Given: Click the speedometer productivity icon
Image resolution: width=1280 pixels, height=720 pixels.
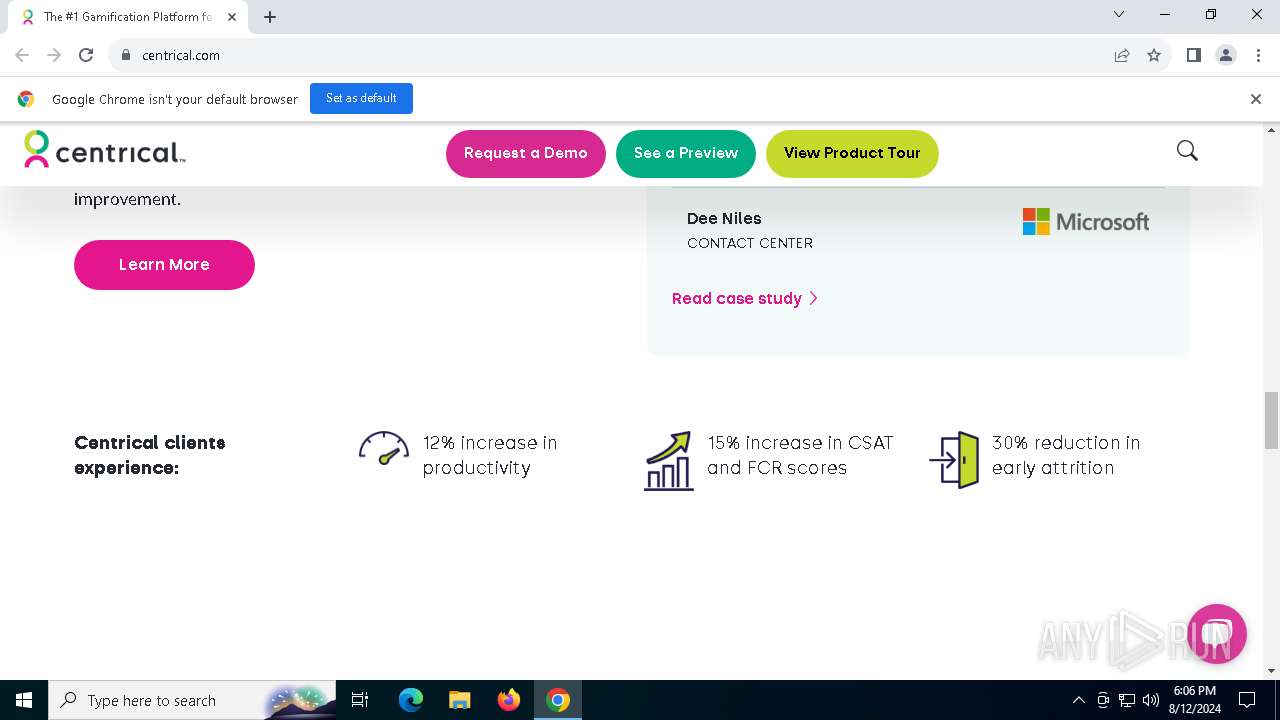Looking at the screenshot, I should [x=384, y=448].
